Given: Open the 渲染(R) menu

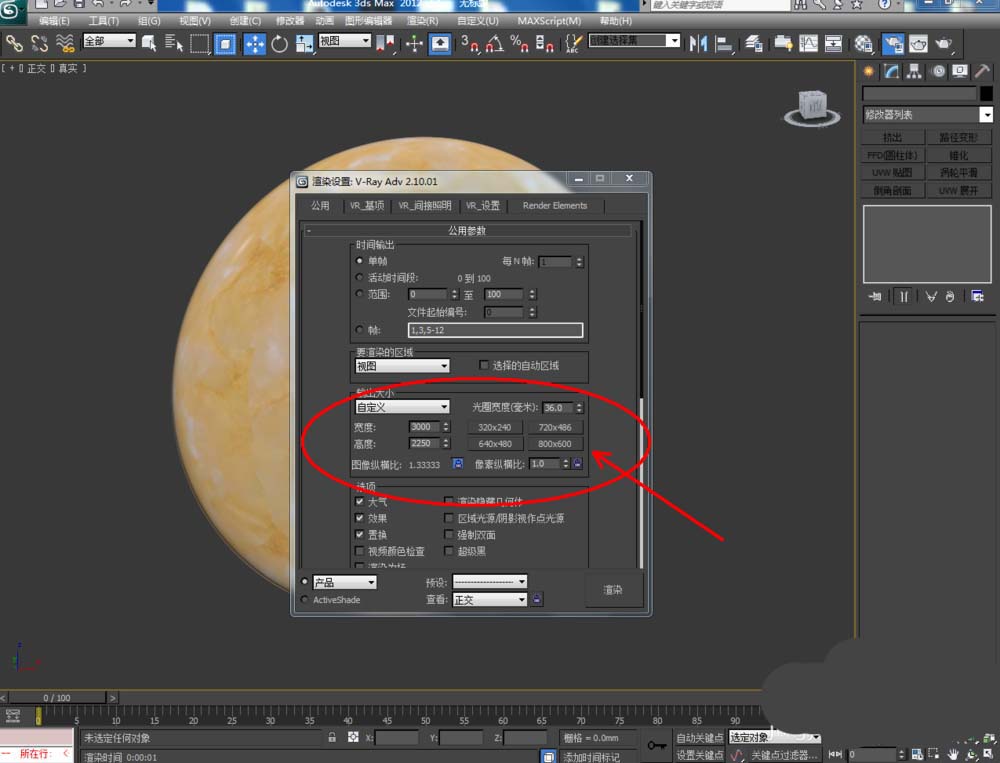Looking at the screenshot, I should 423,20.
